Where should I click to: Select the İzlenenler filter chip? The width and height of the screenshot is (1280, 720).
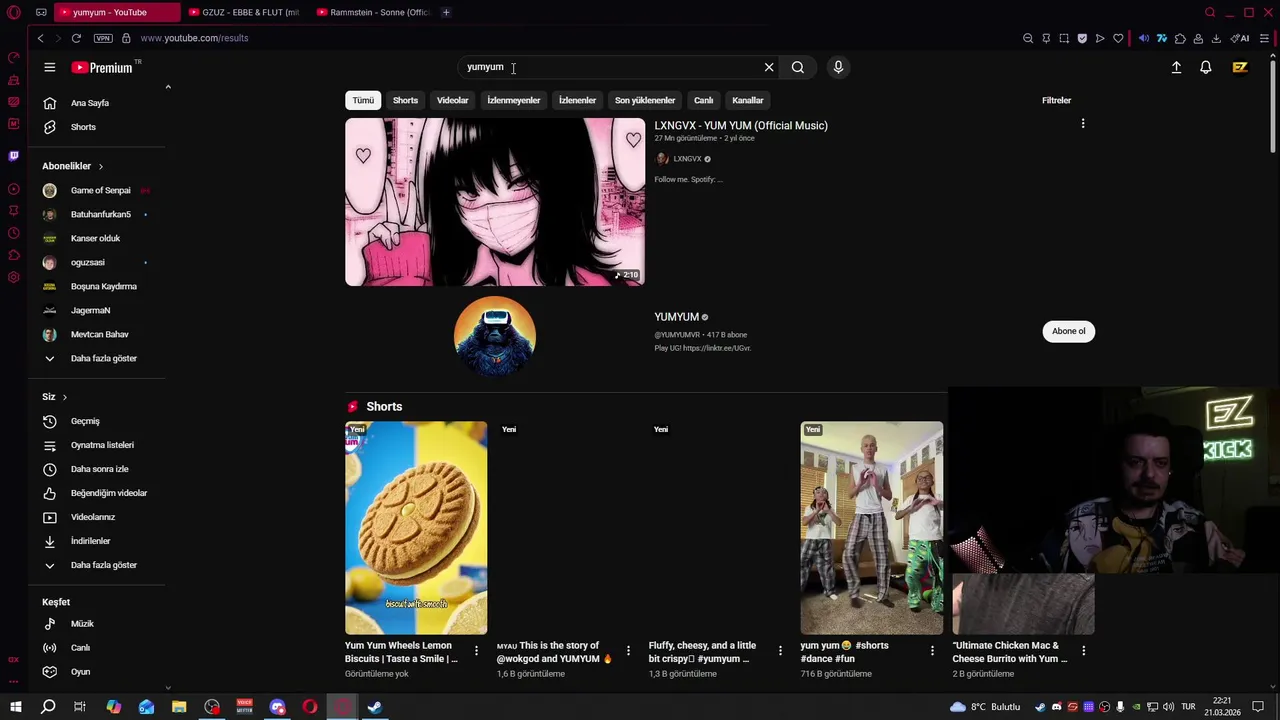577,100
